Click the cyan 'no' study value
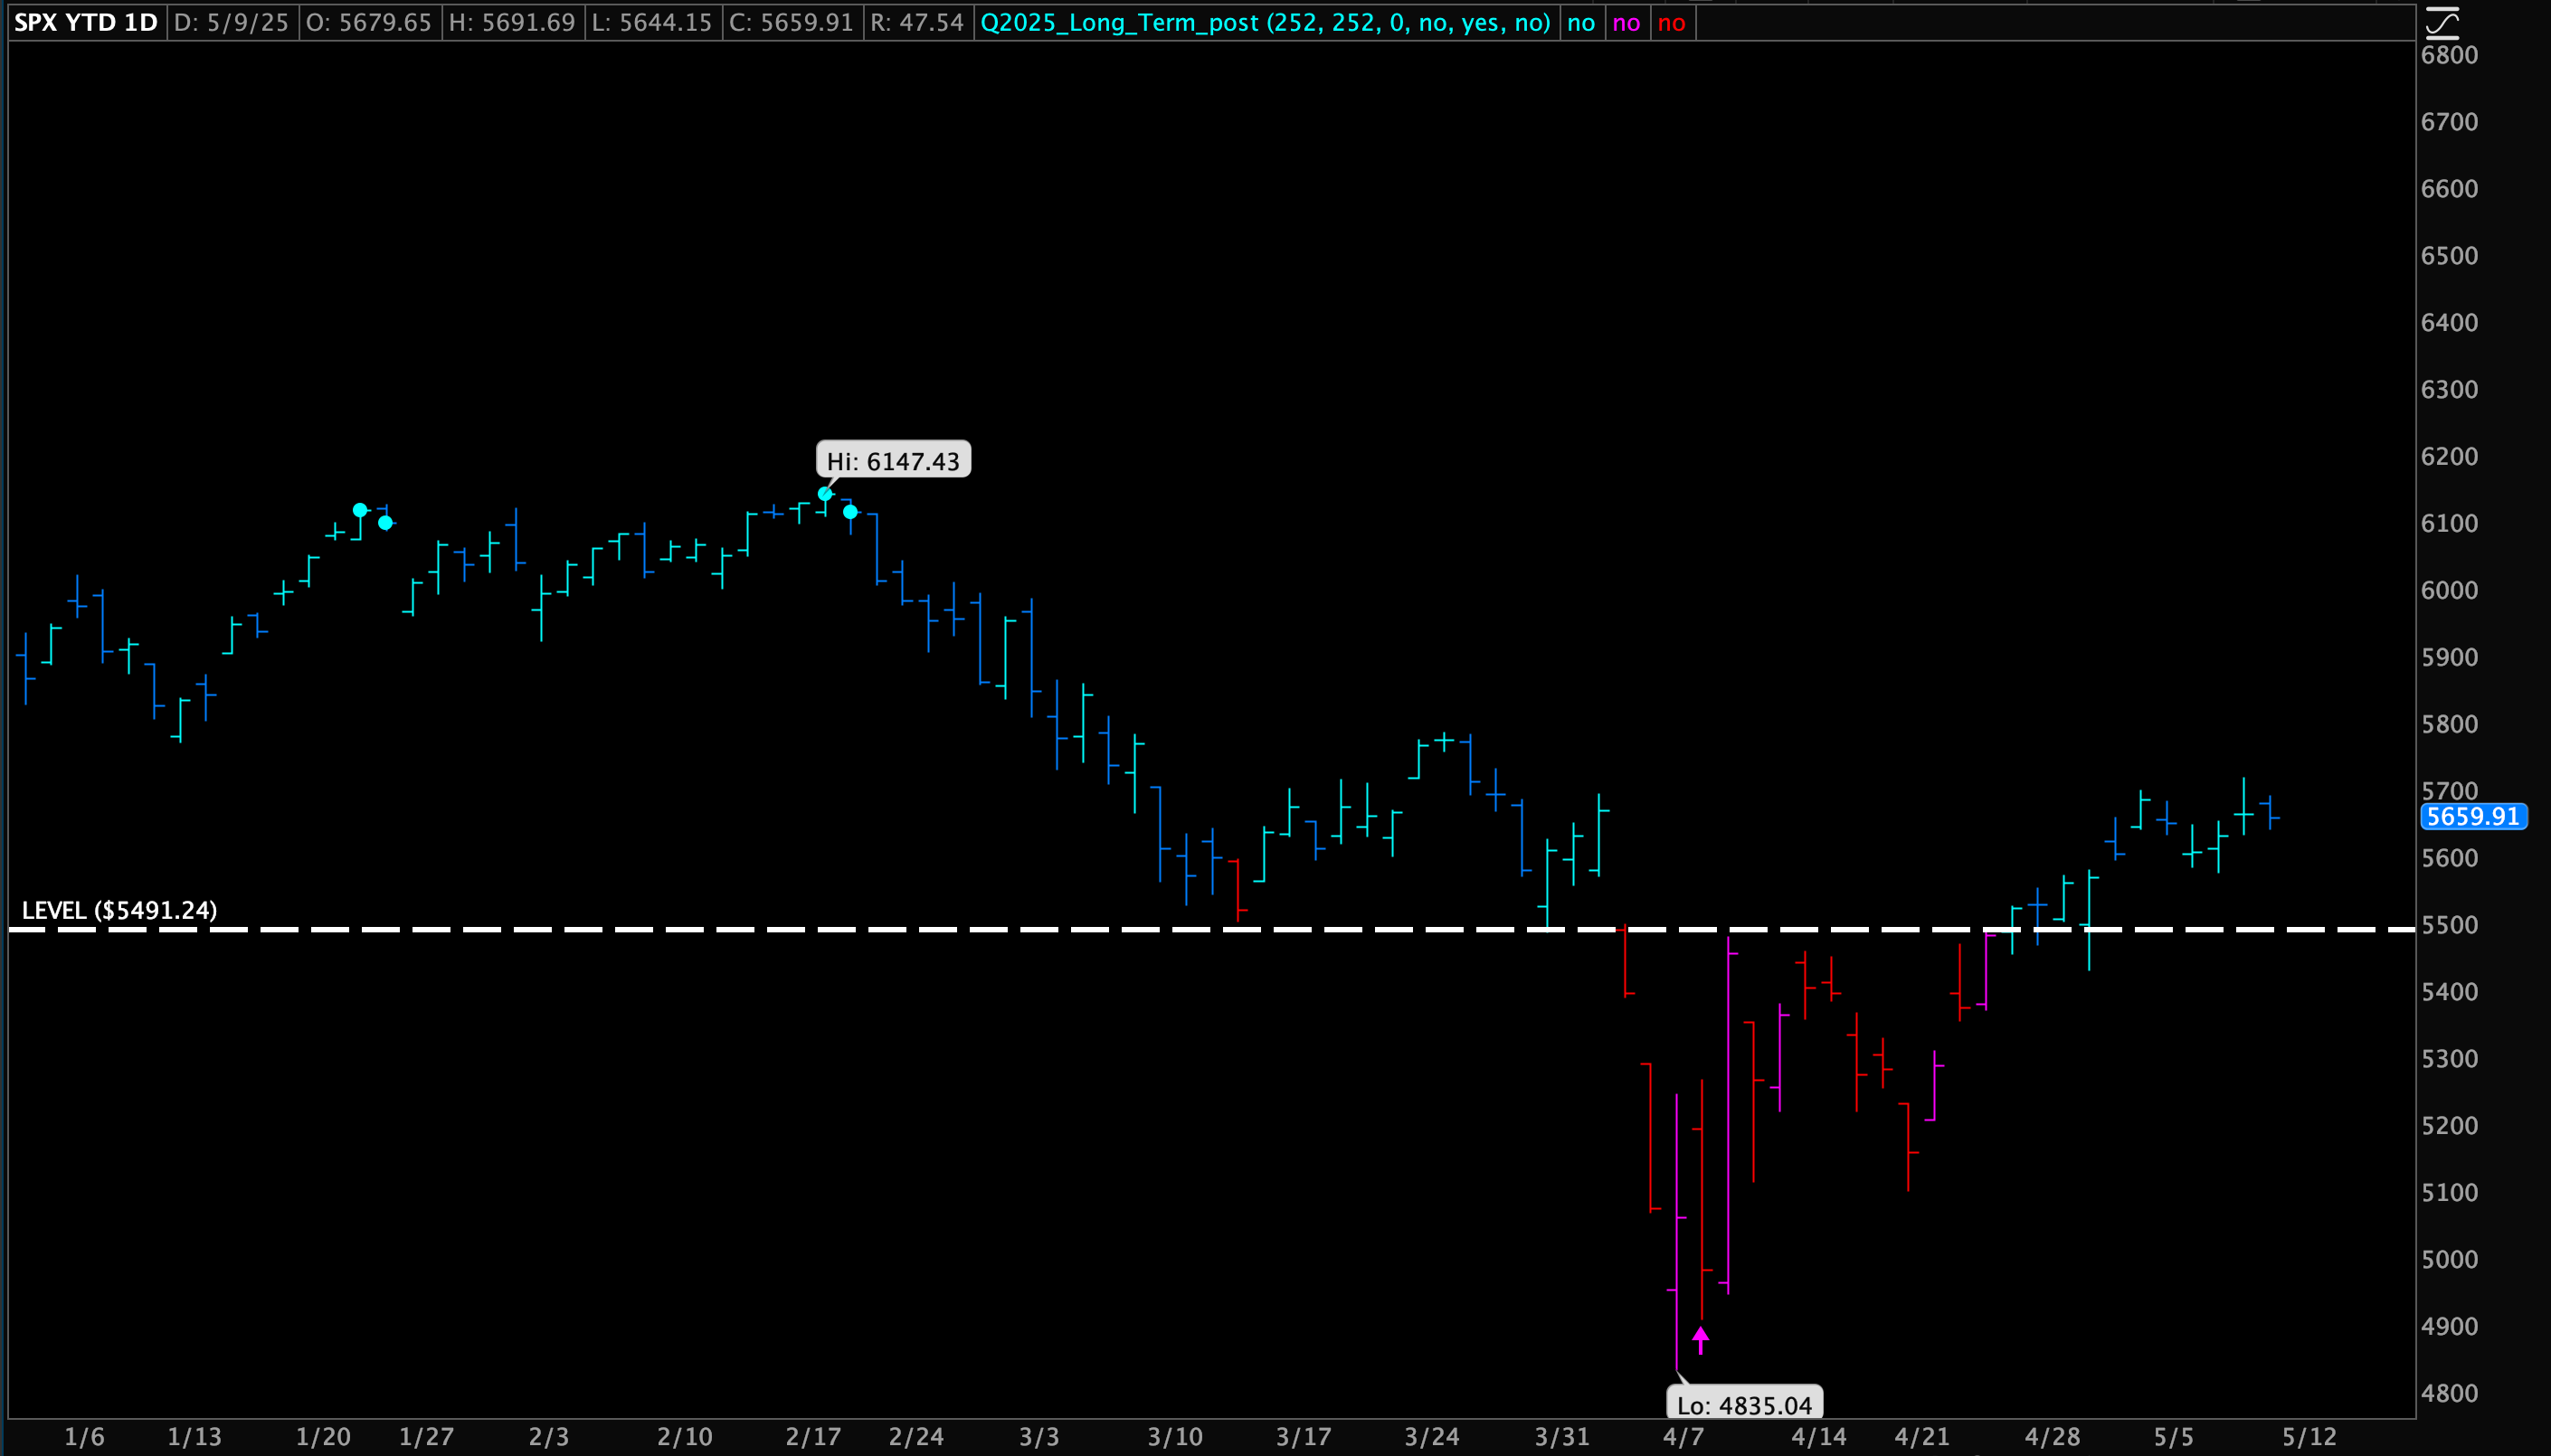2551x1456 pixels. click(x=1581, y=22)
